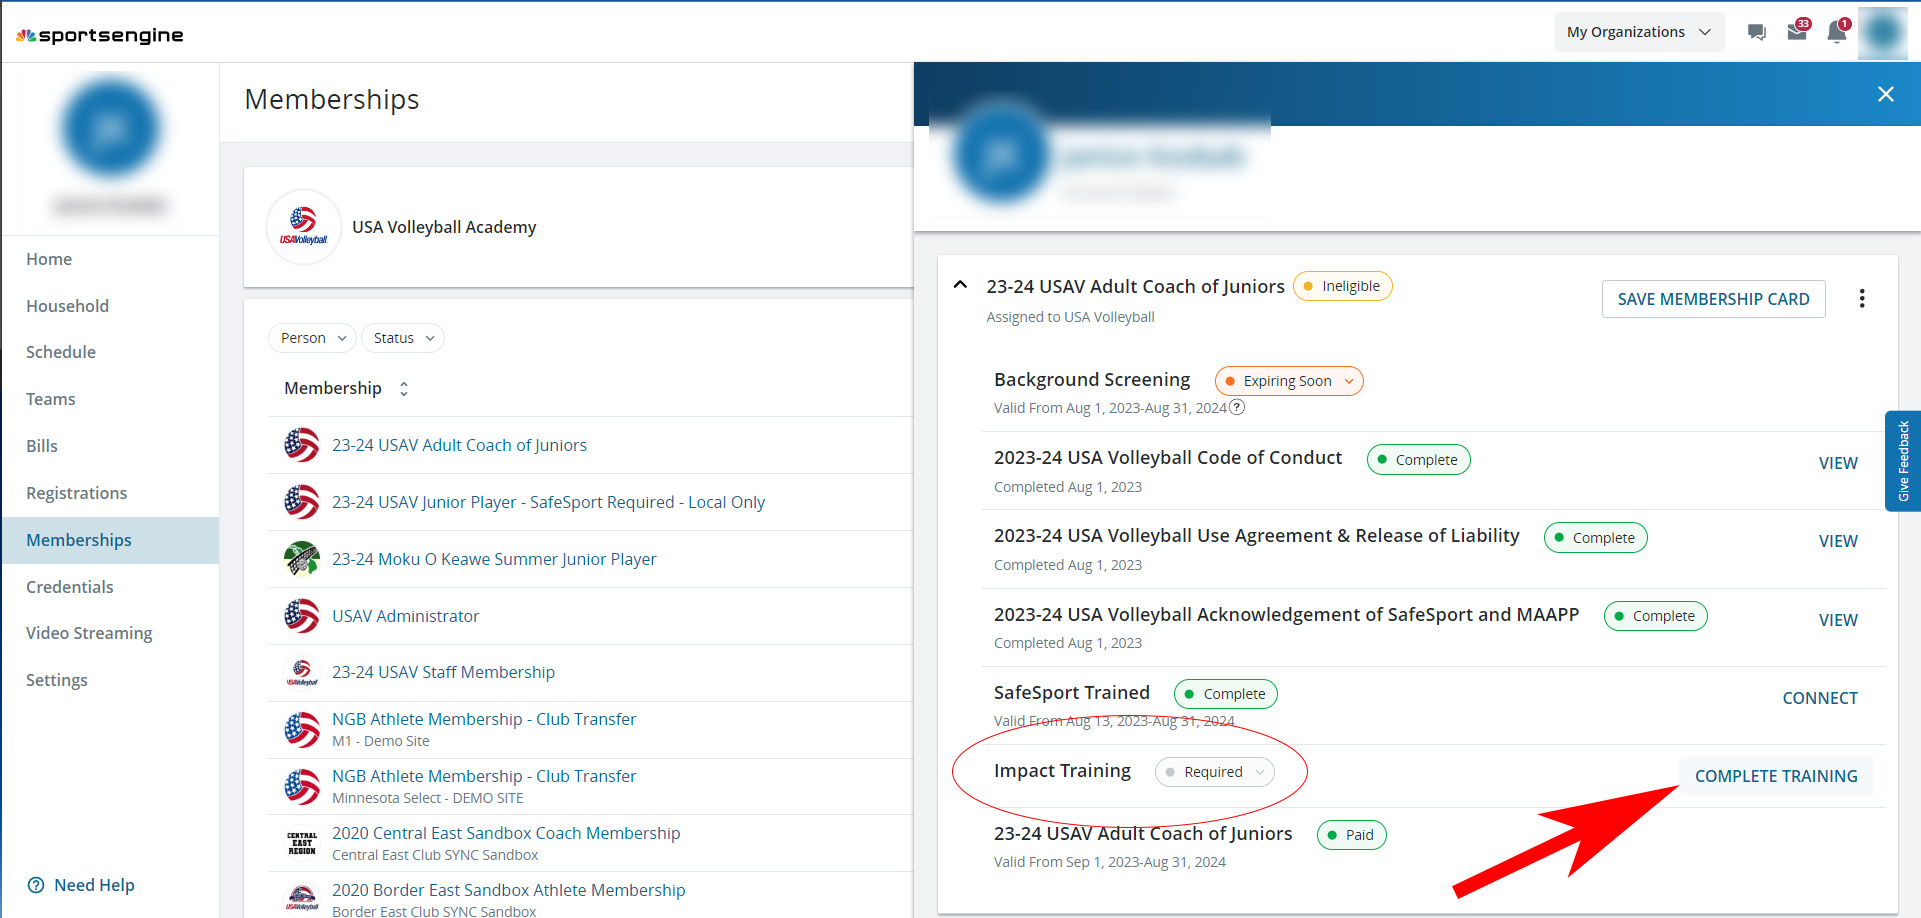Click the USA Volleyball Academy logo
The height and width of the screenshot is (918, 1921).
[303, 227]
